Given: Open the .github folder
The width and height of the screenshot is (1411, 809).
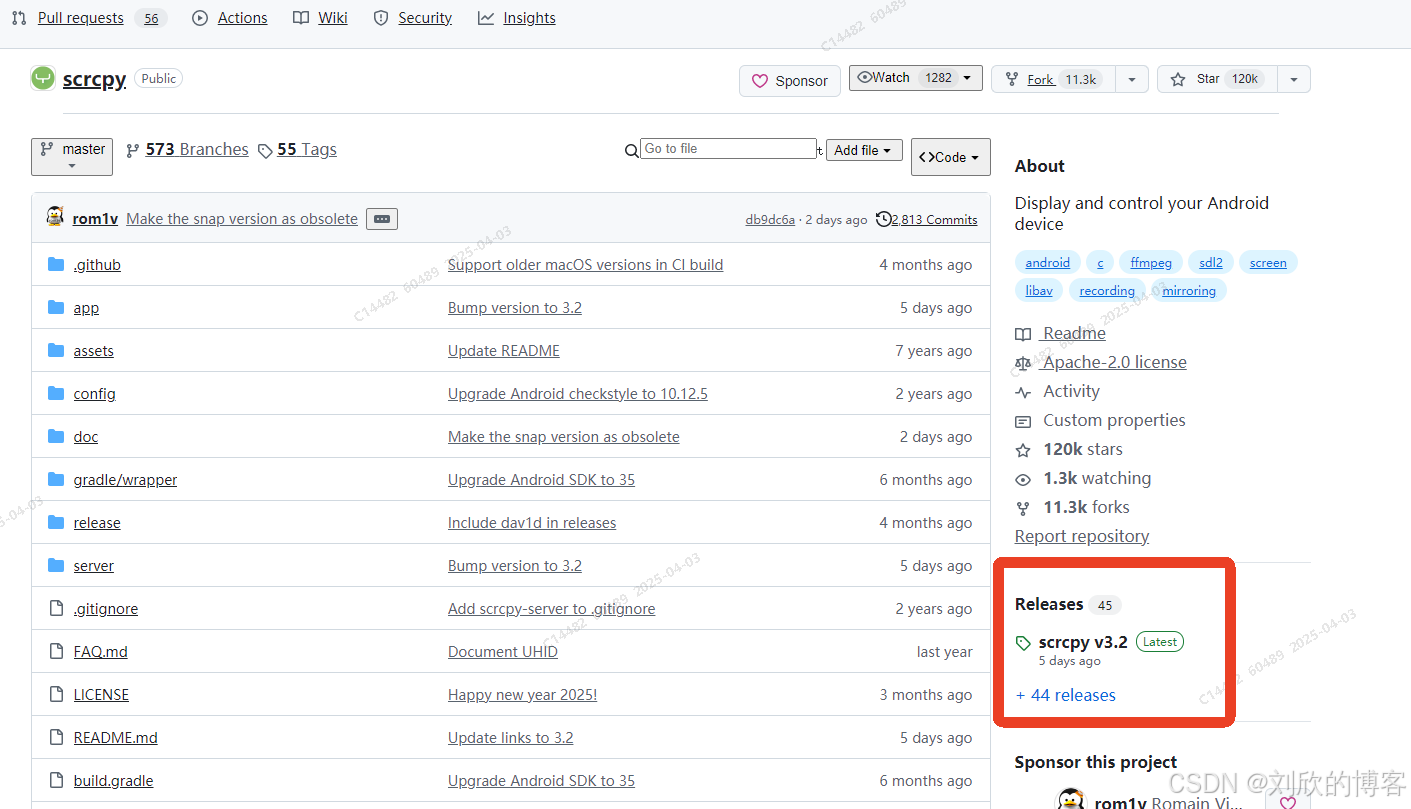Looking at the screenshot, I should click(97, 265).
